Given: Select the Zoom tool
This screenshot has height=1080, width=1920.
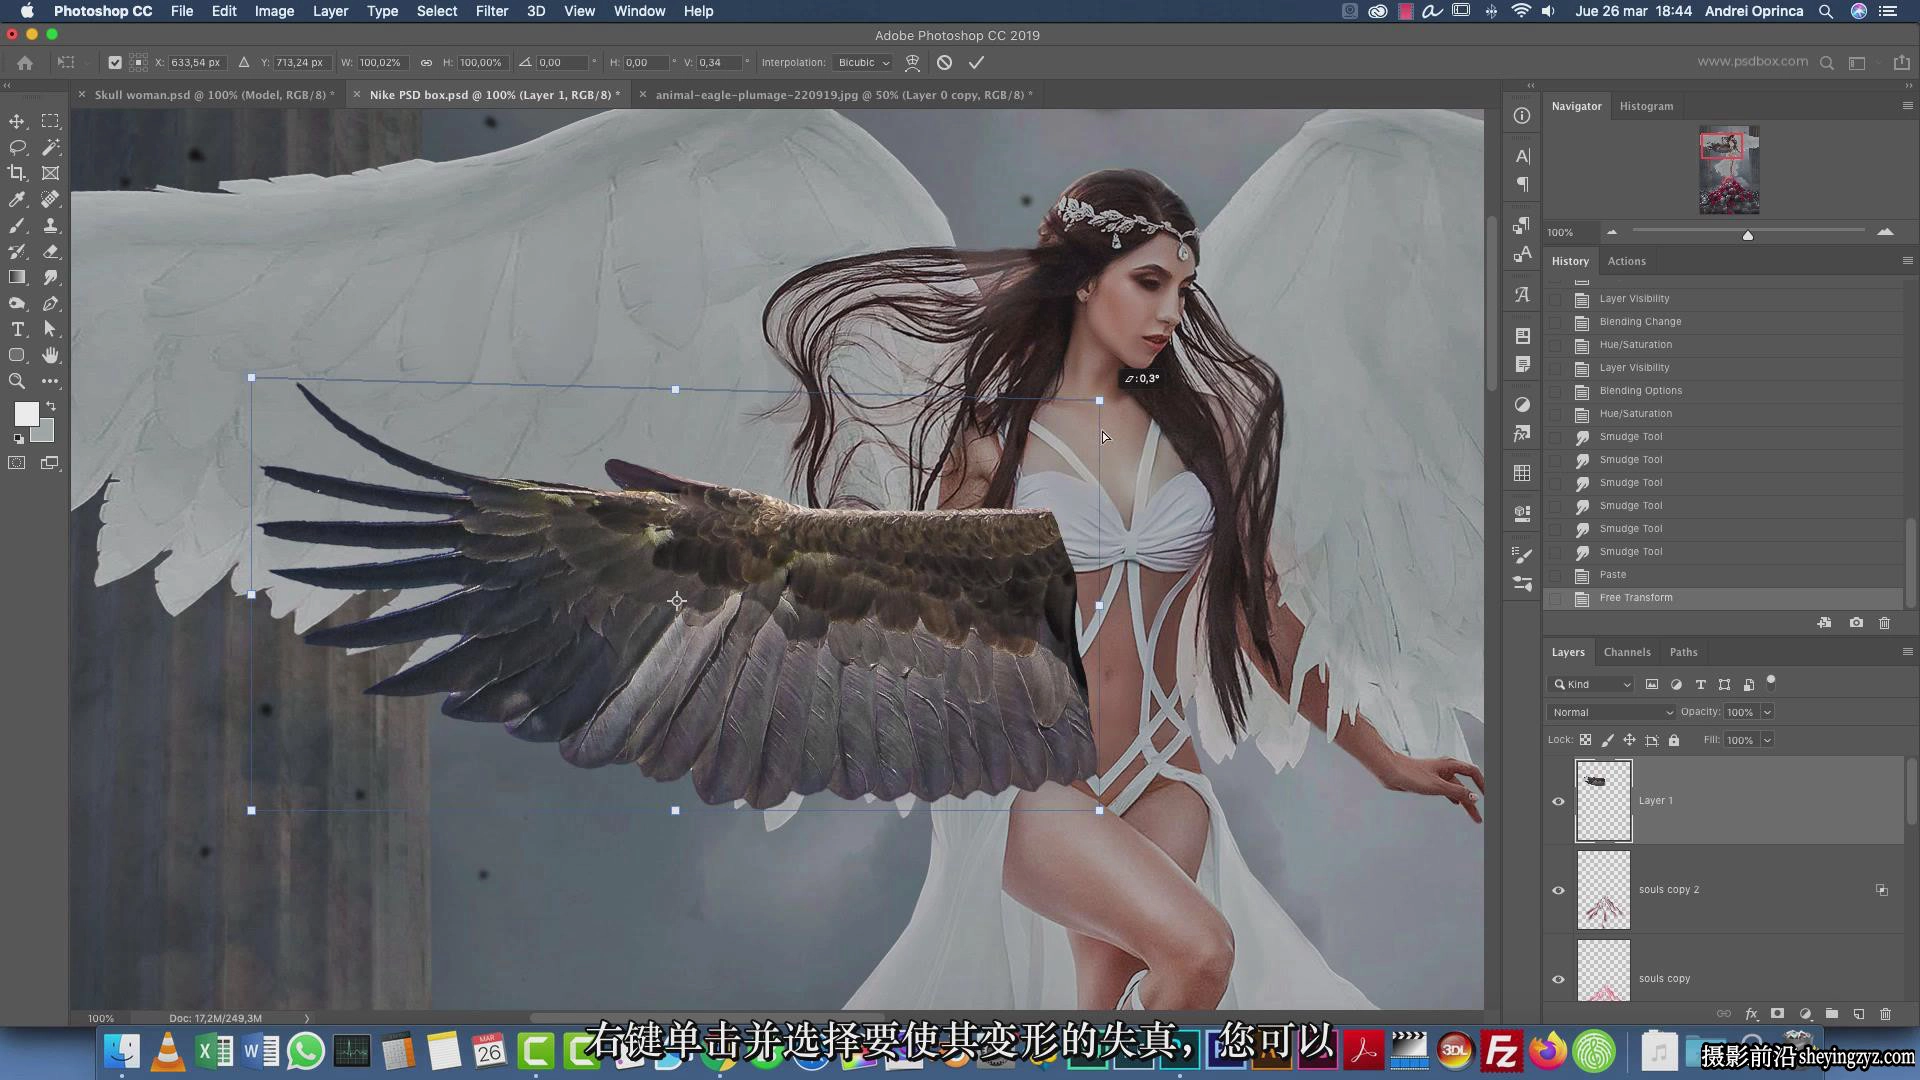Looking at the screenshot, I should pyautogui.click(x=17, y=381).
